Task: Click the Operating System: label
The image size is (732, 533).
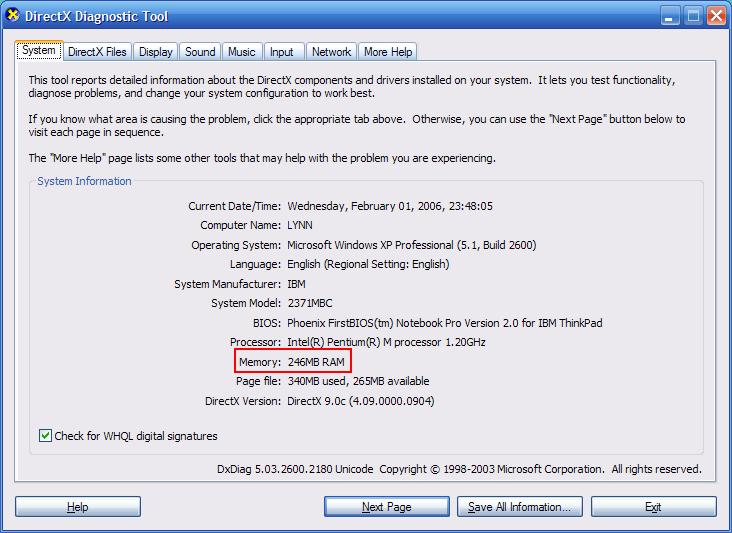Action: (x=236, y=245)
